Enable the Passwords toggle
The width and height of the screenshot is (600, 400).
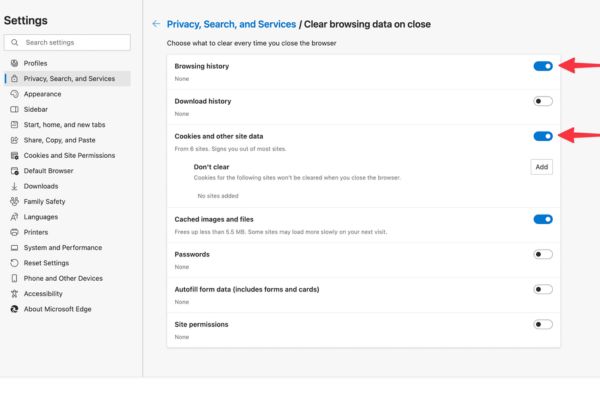coord(543,254)
